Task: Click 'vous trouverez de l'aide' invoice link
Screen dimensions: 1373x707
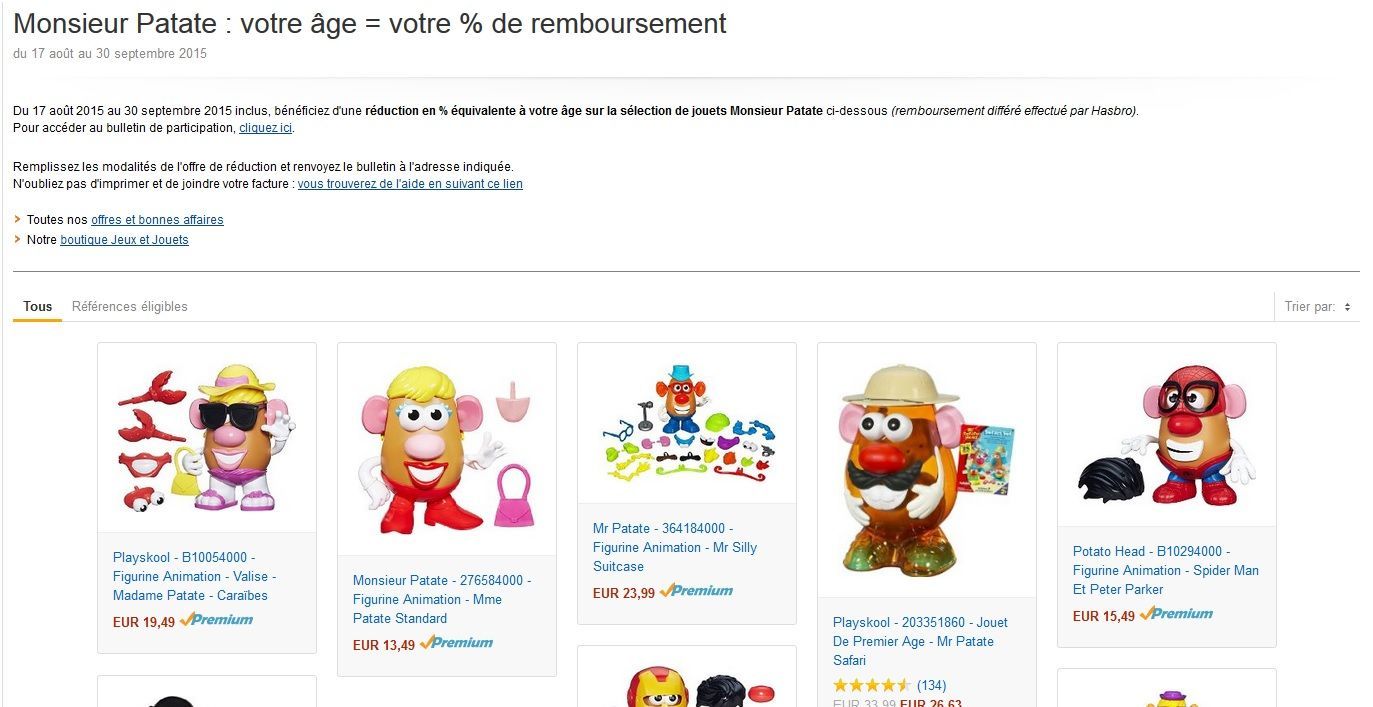Action: point(410,184)
